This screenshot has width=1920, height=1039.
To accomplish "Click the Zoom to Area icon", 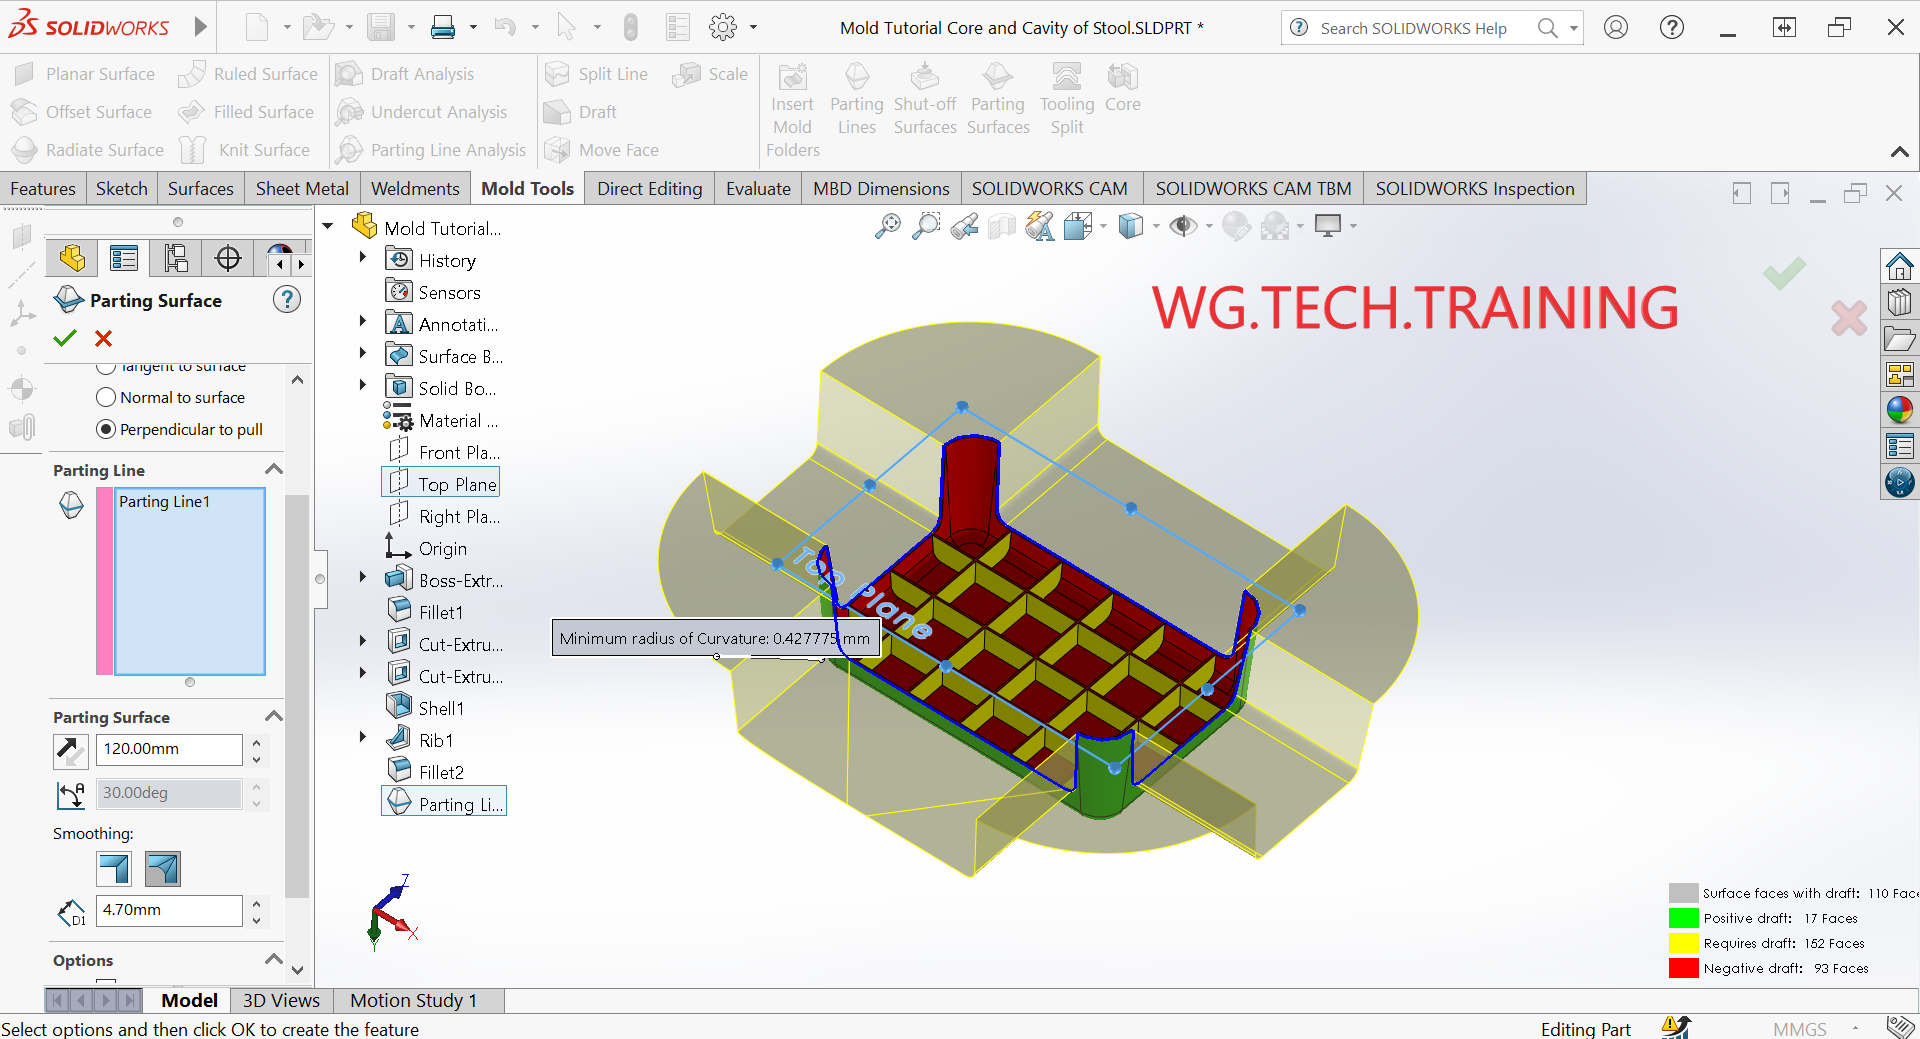I will (x=926, y=227).
